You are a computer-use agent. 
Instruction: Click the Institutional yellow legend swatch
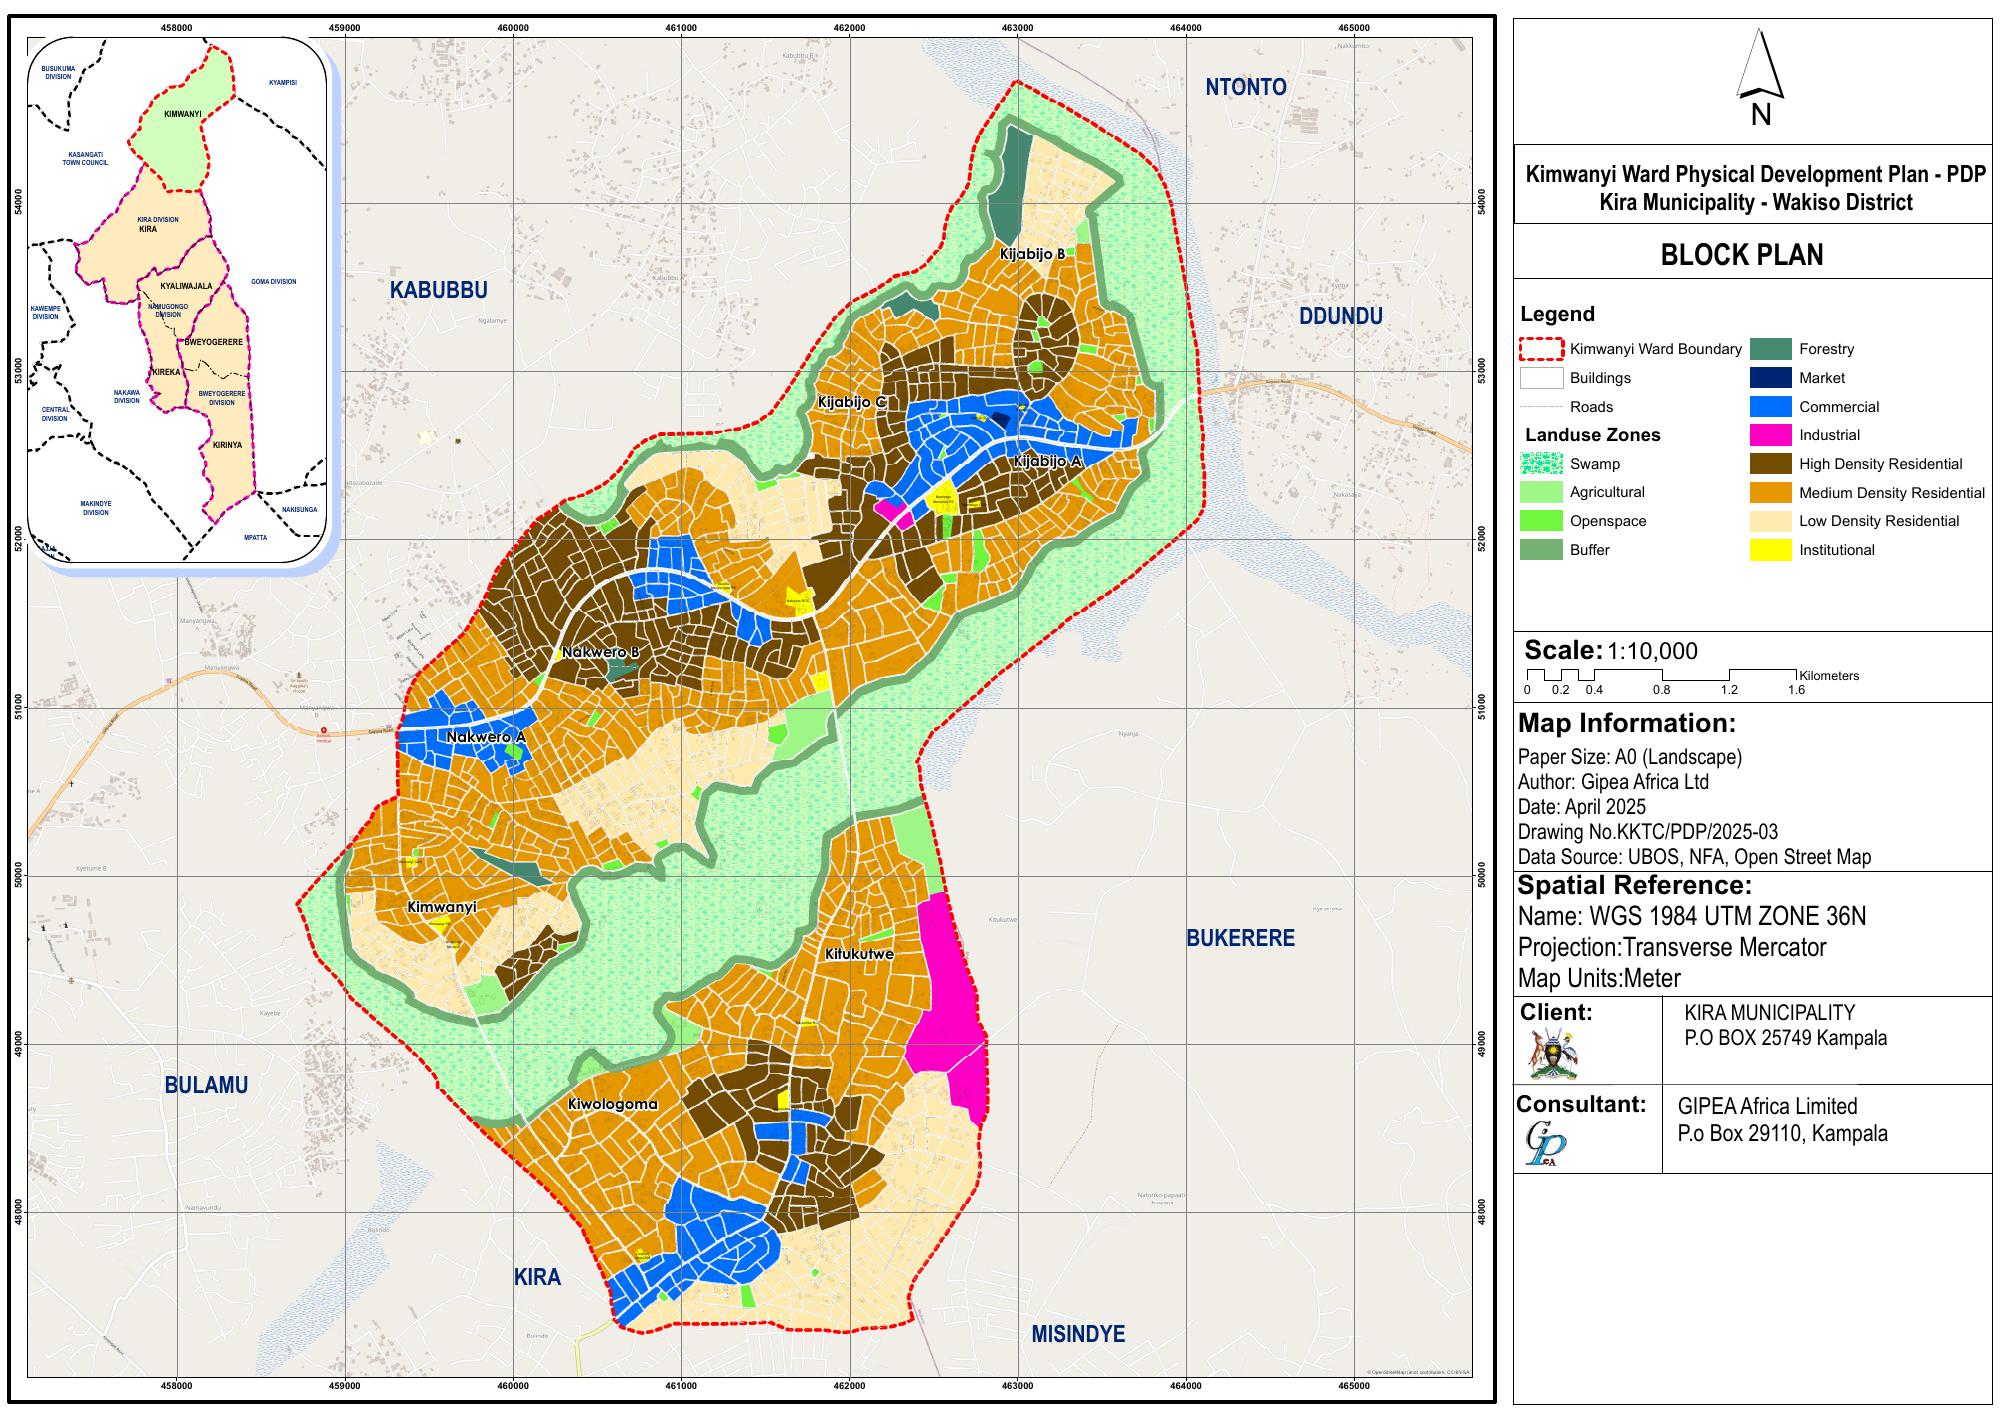pos(1770,550)
